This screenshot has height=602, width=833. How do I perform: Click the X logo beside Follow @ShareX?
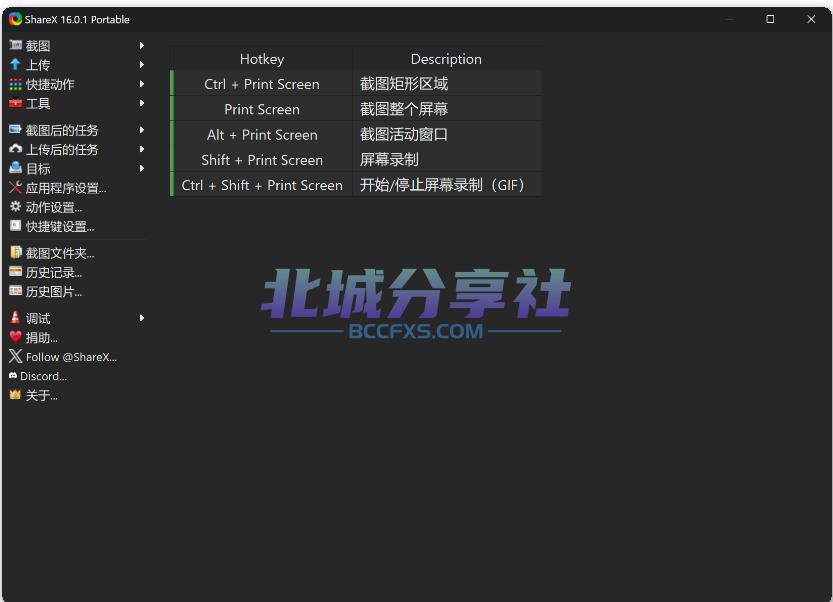(15, 356)
